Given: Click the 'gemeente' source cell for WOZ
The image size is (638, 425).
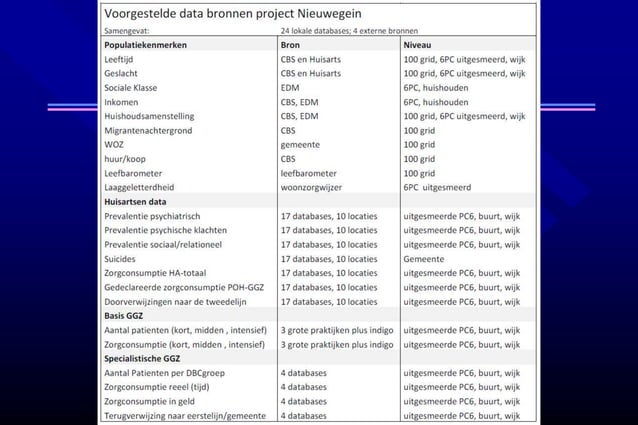Looking at the screenshot, I should 300,145.
